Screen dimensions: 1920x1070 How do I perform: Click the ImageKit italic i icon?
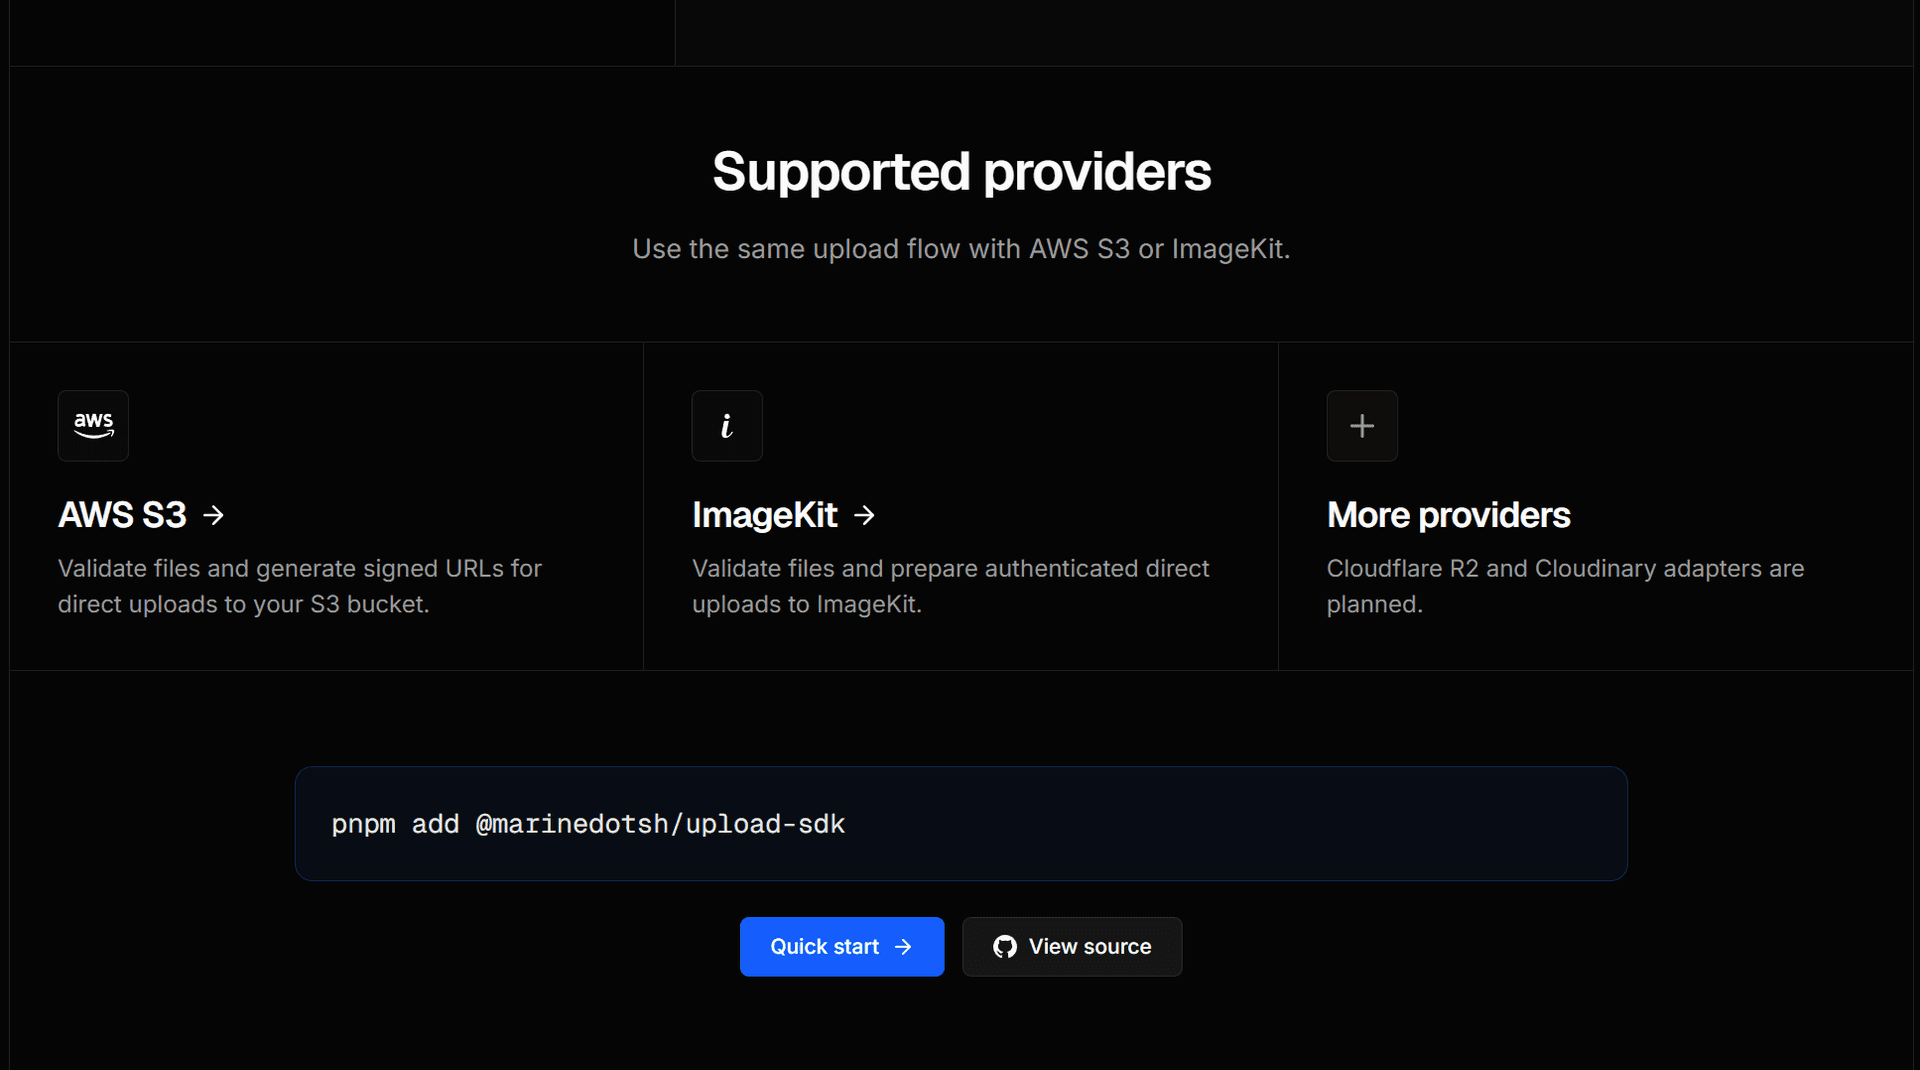727,426
